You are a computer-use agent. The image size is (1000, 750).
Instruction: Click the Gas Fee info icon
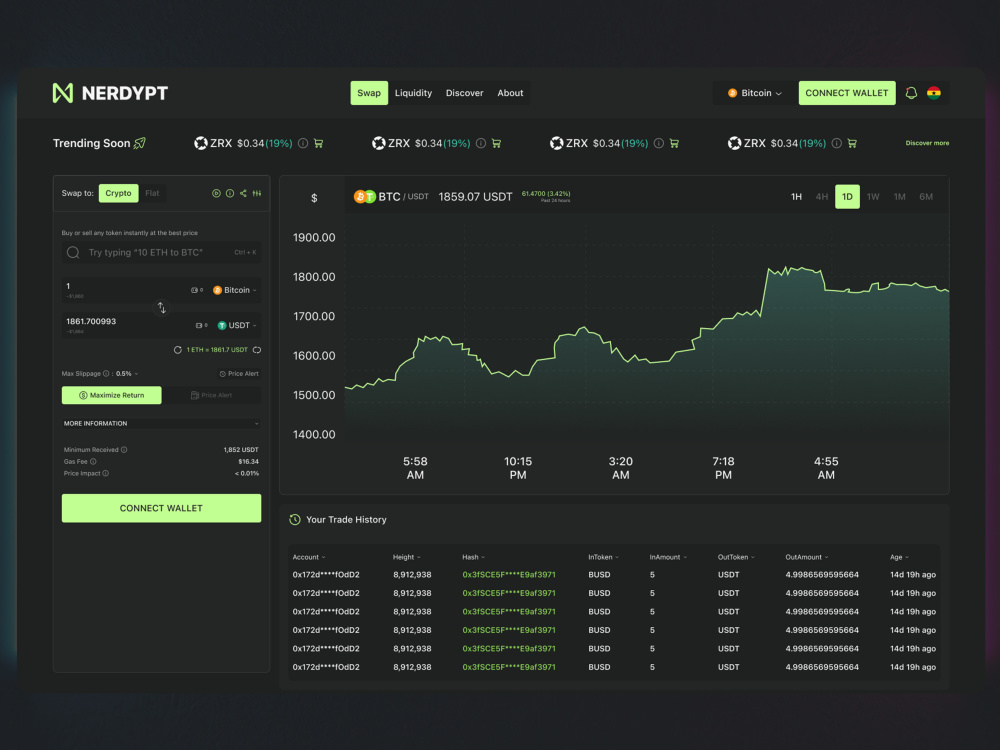coord(93,462)
